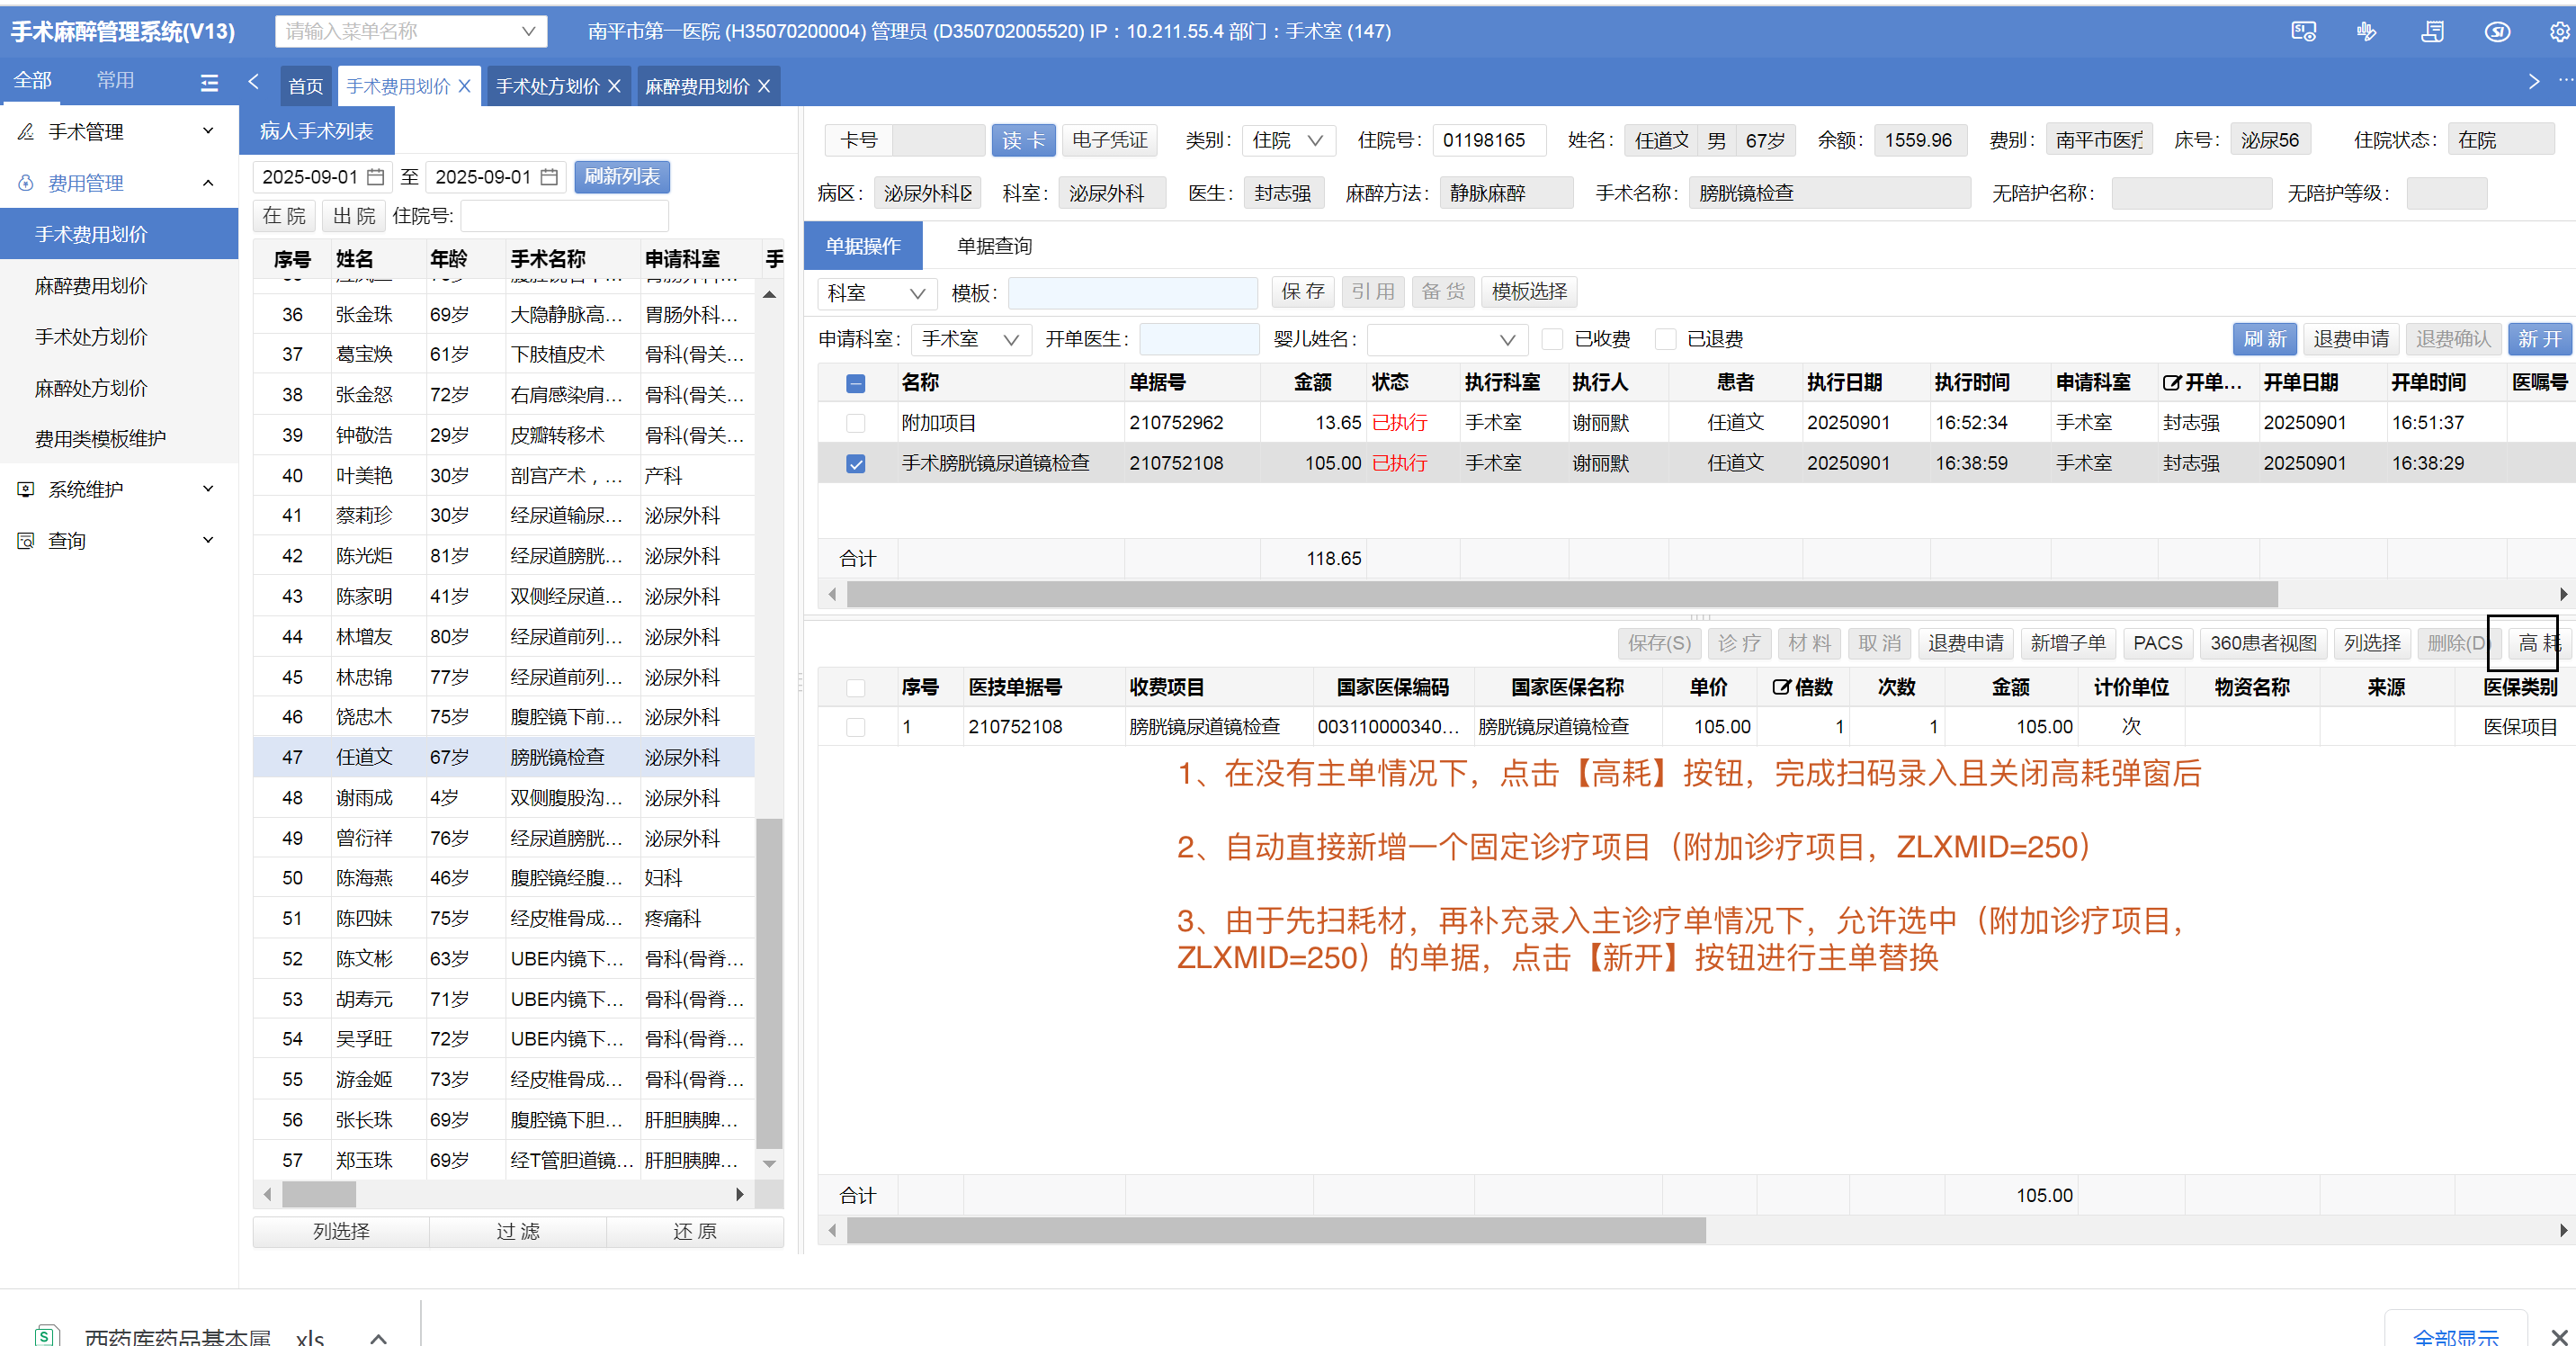Open settings gear in top bar

point(2559,32)
